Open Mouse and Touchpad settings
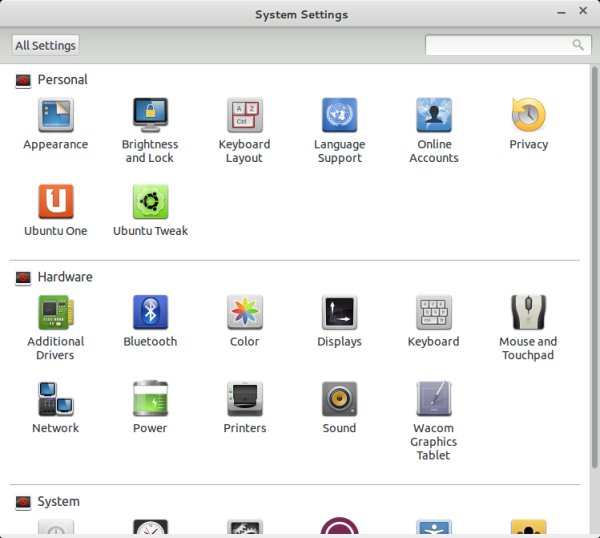This screenshot has height=538, width=600. [528, 312]
